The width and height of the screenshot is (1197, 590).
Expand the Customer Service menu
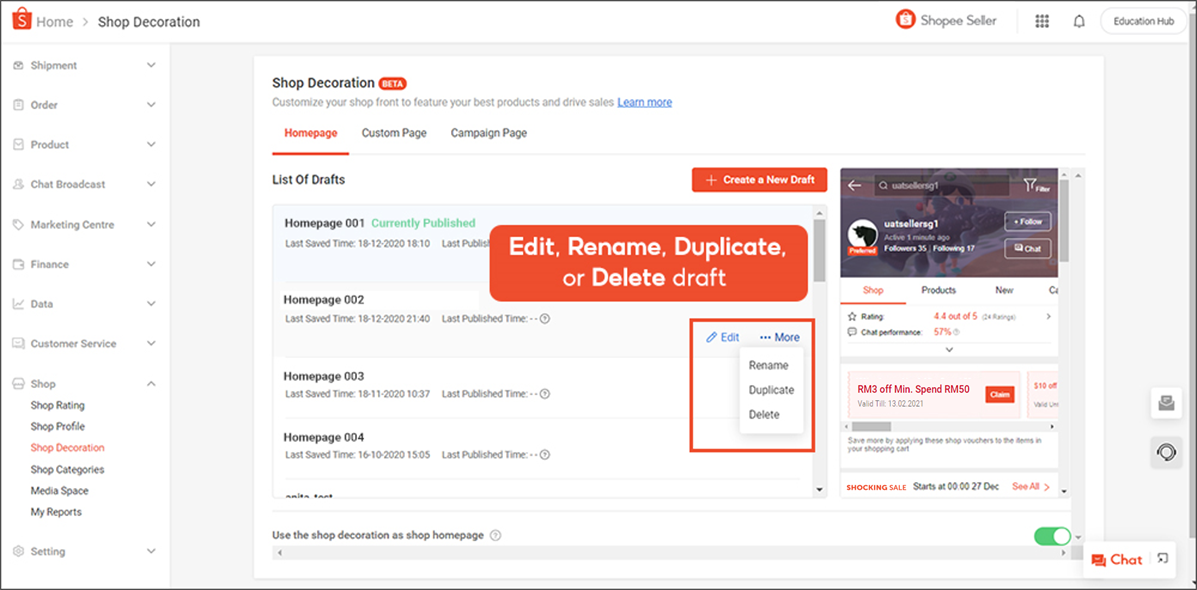coord(151,343)
